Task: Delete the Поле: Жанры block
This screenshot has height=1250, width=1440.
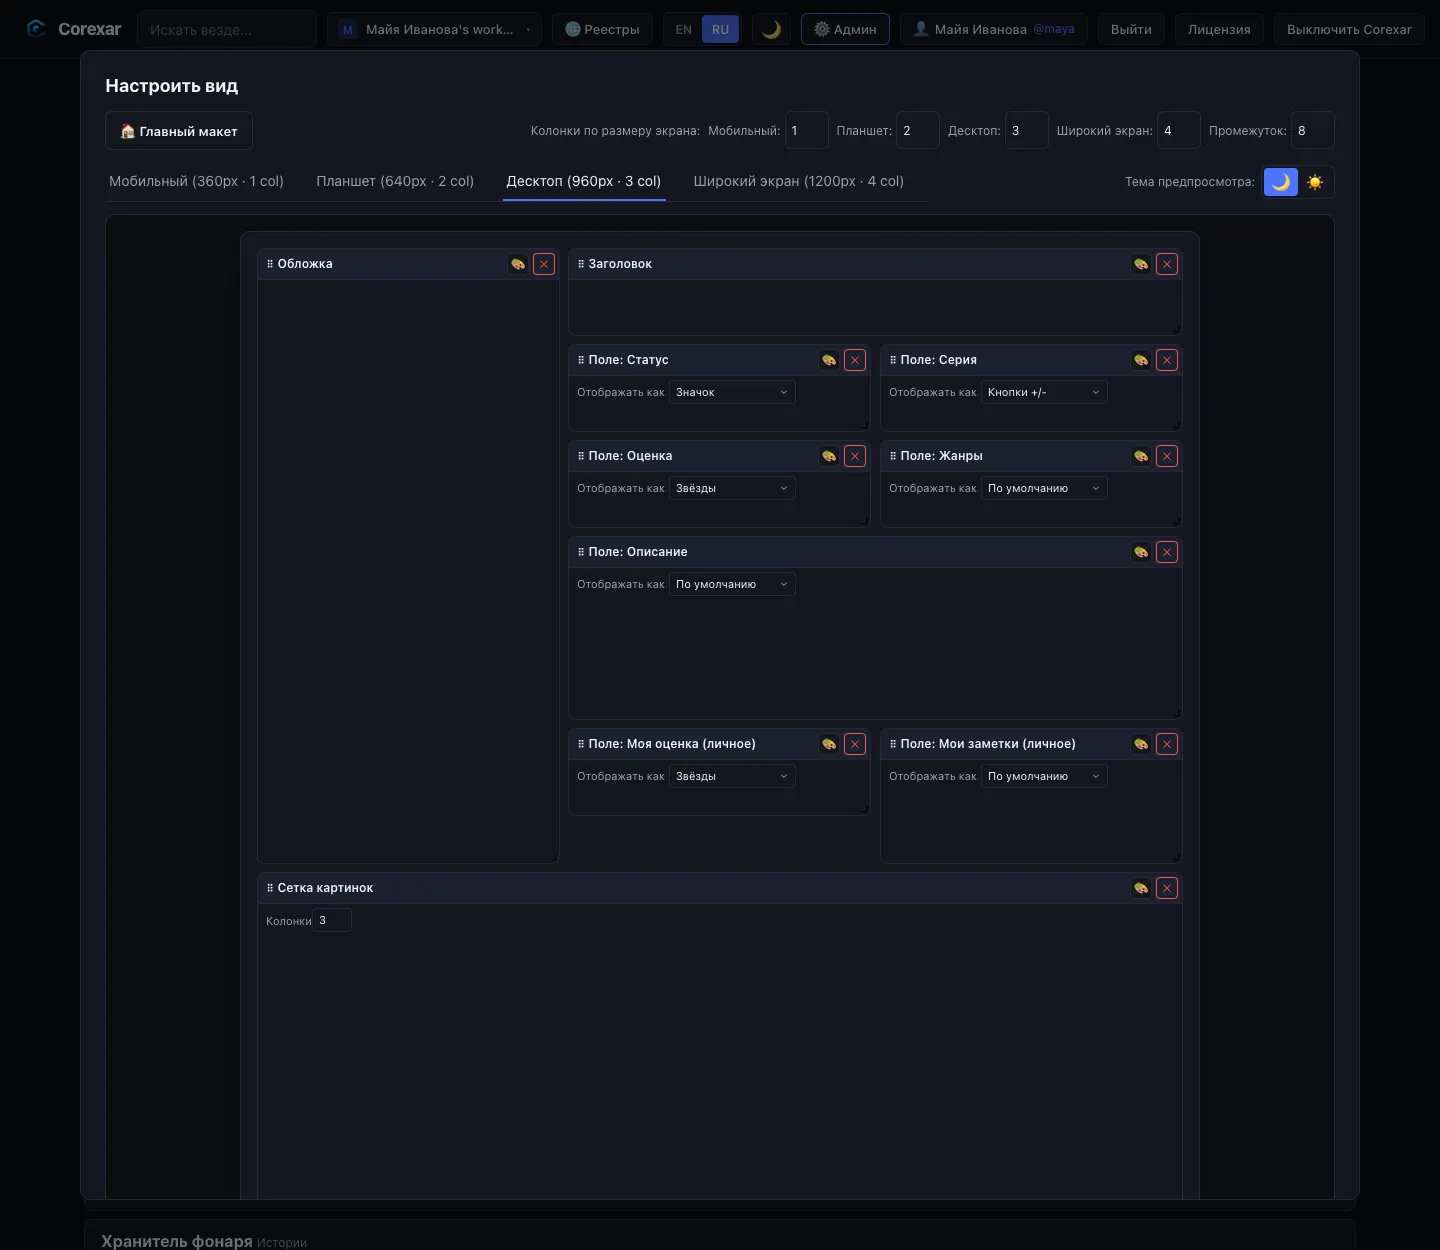Action: (x=1167, y=456)
